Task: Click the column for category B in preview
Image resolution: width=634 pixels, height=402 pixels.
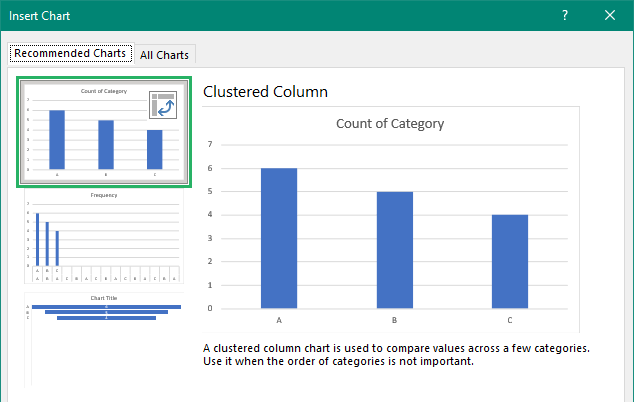Action: (395, 250)
